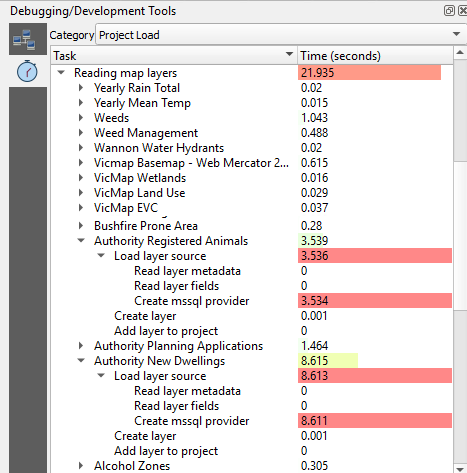Expand the Wannon Water Hydrants row
This screenshot has height=473, width=467.
coord(81,148)
